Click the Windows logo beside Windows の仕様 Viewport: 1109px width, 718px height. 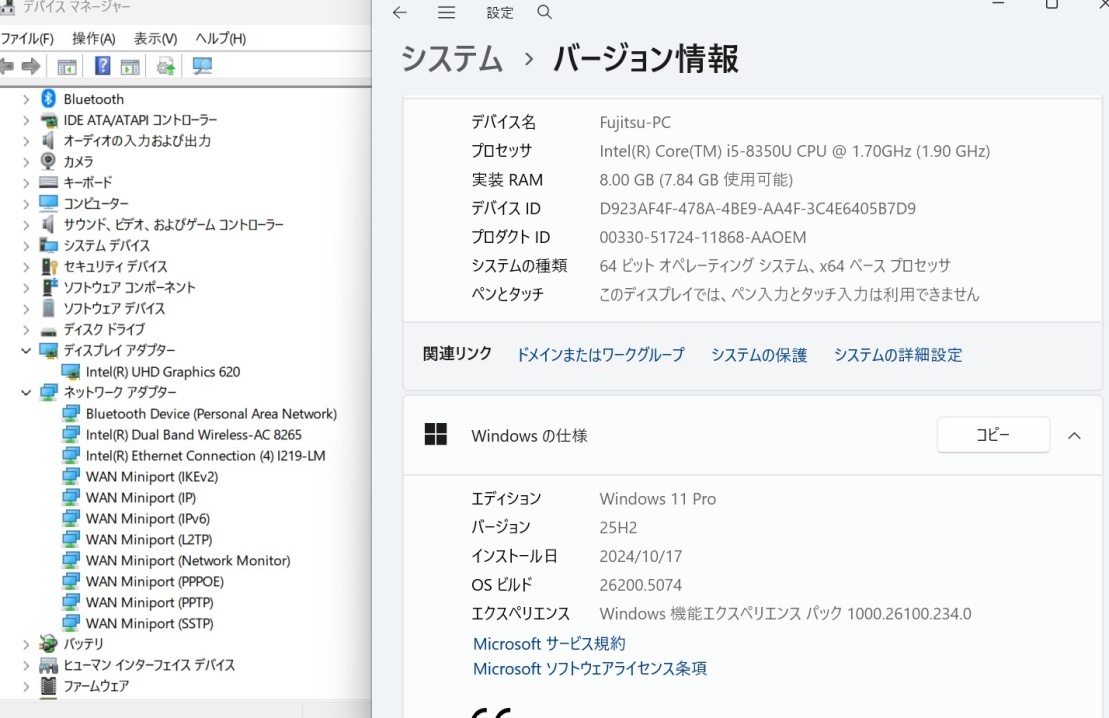point(436,434)
